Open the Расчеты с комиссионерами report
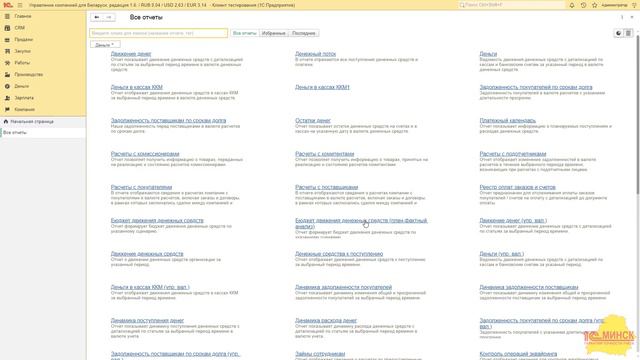Image resolution: width=640 pixels, height=360 pixels. coord(145,154)
